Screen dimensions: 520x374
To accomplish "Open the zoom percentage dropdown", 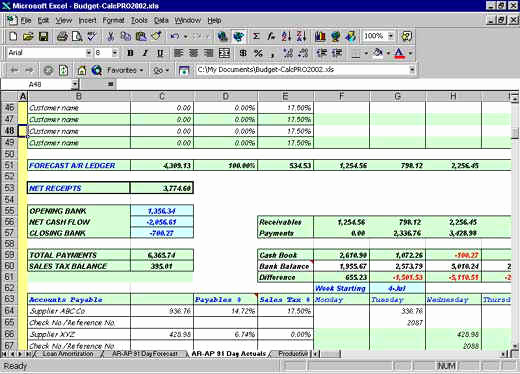I will tap(391, 36).
